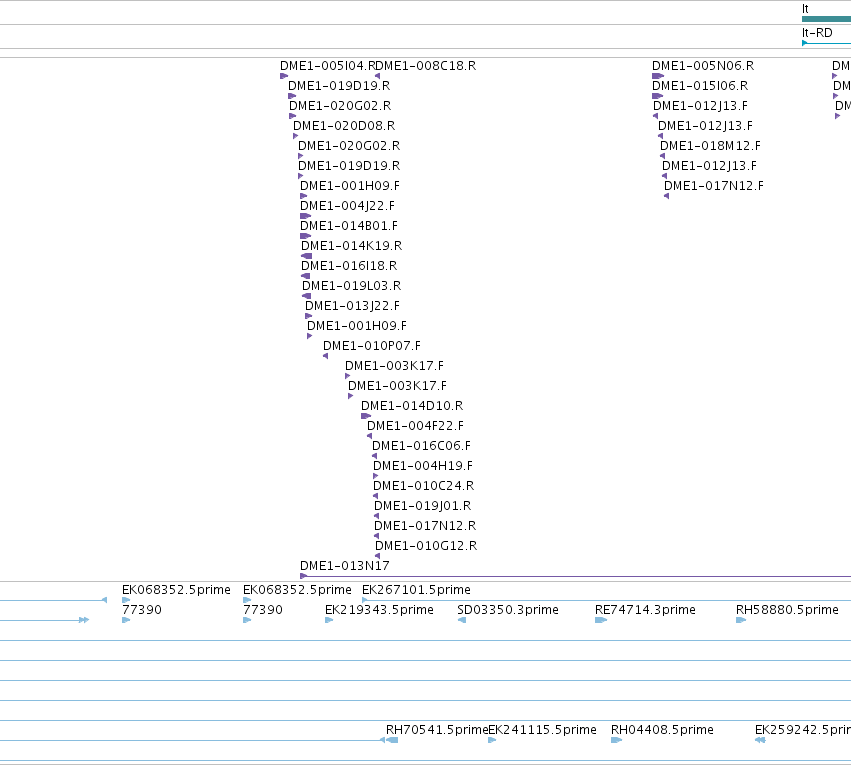Select the lt-RD transcript label

coord(817,33)
